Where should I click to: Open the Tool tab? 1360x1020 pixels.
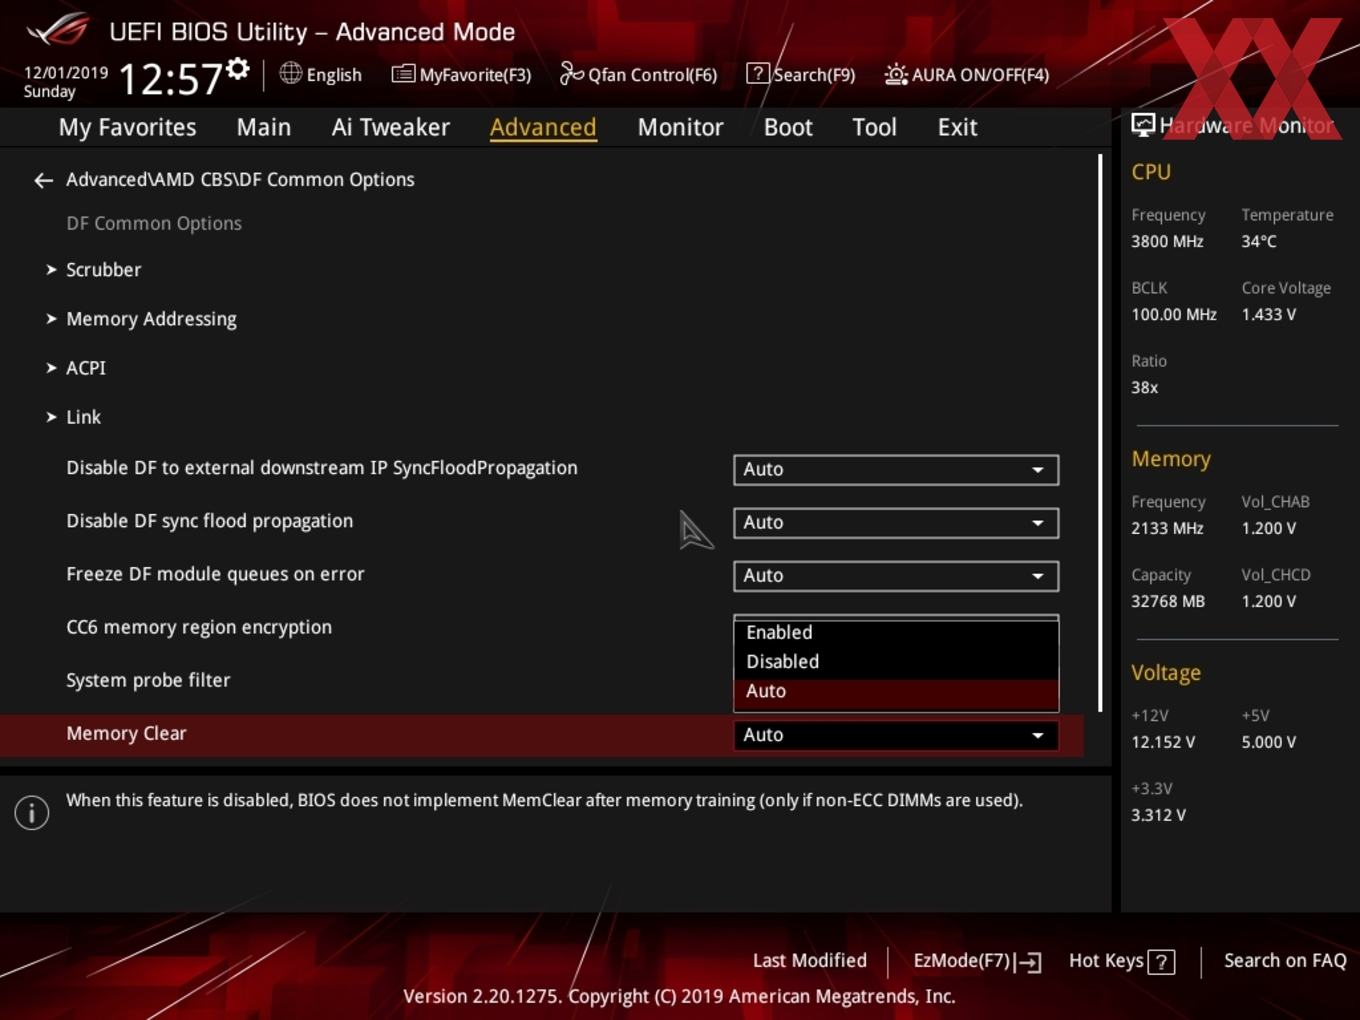[x=874, y=127]
